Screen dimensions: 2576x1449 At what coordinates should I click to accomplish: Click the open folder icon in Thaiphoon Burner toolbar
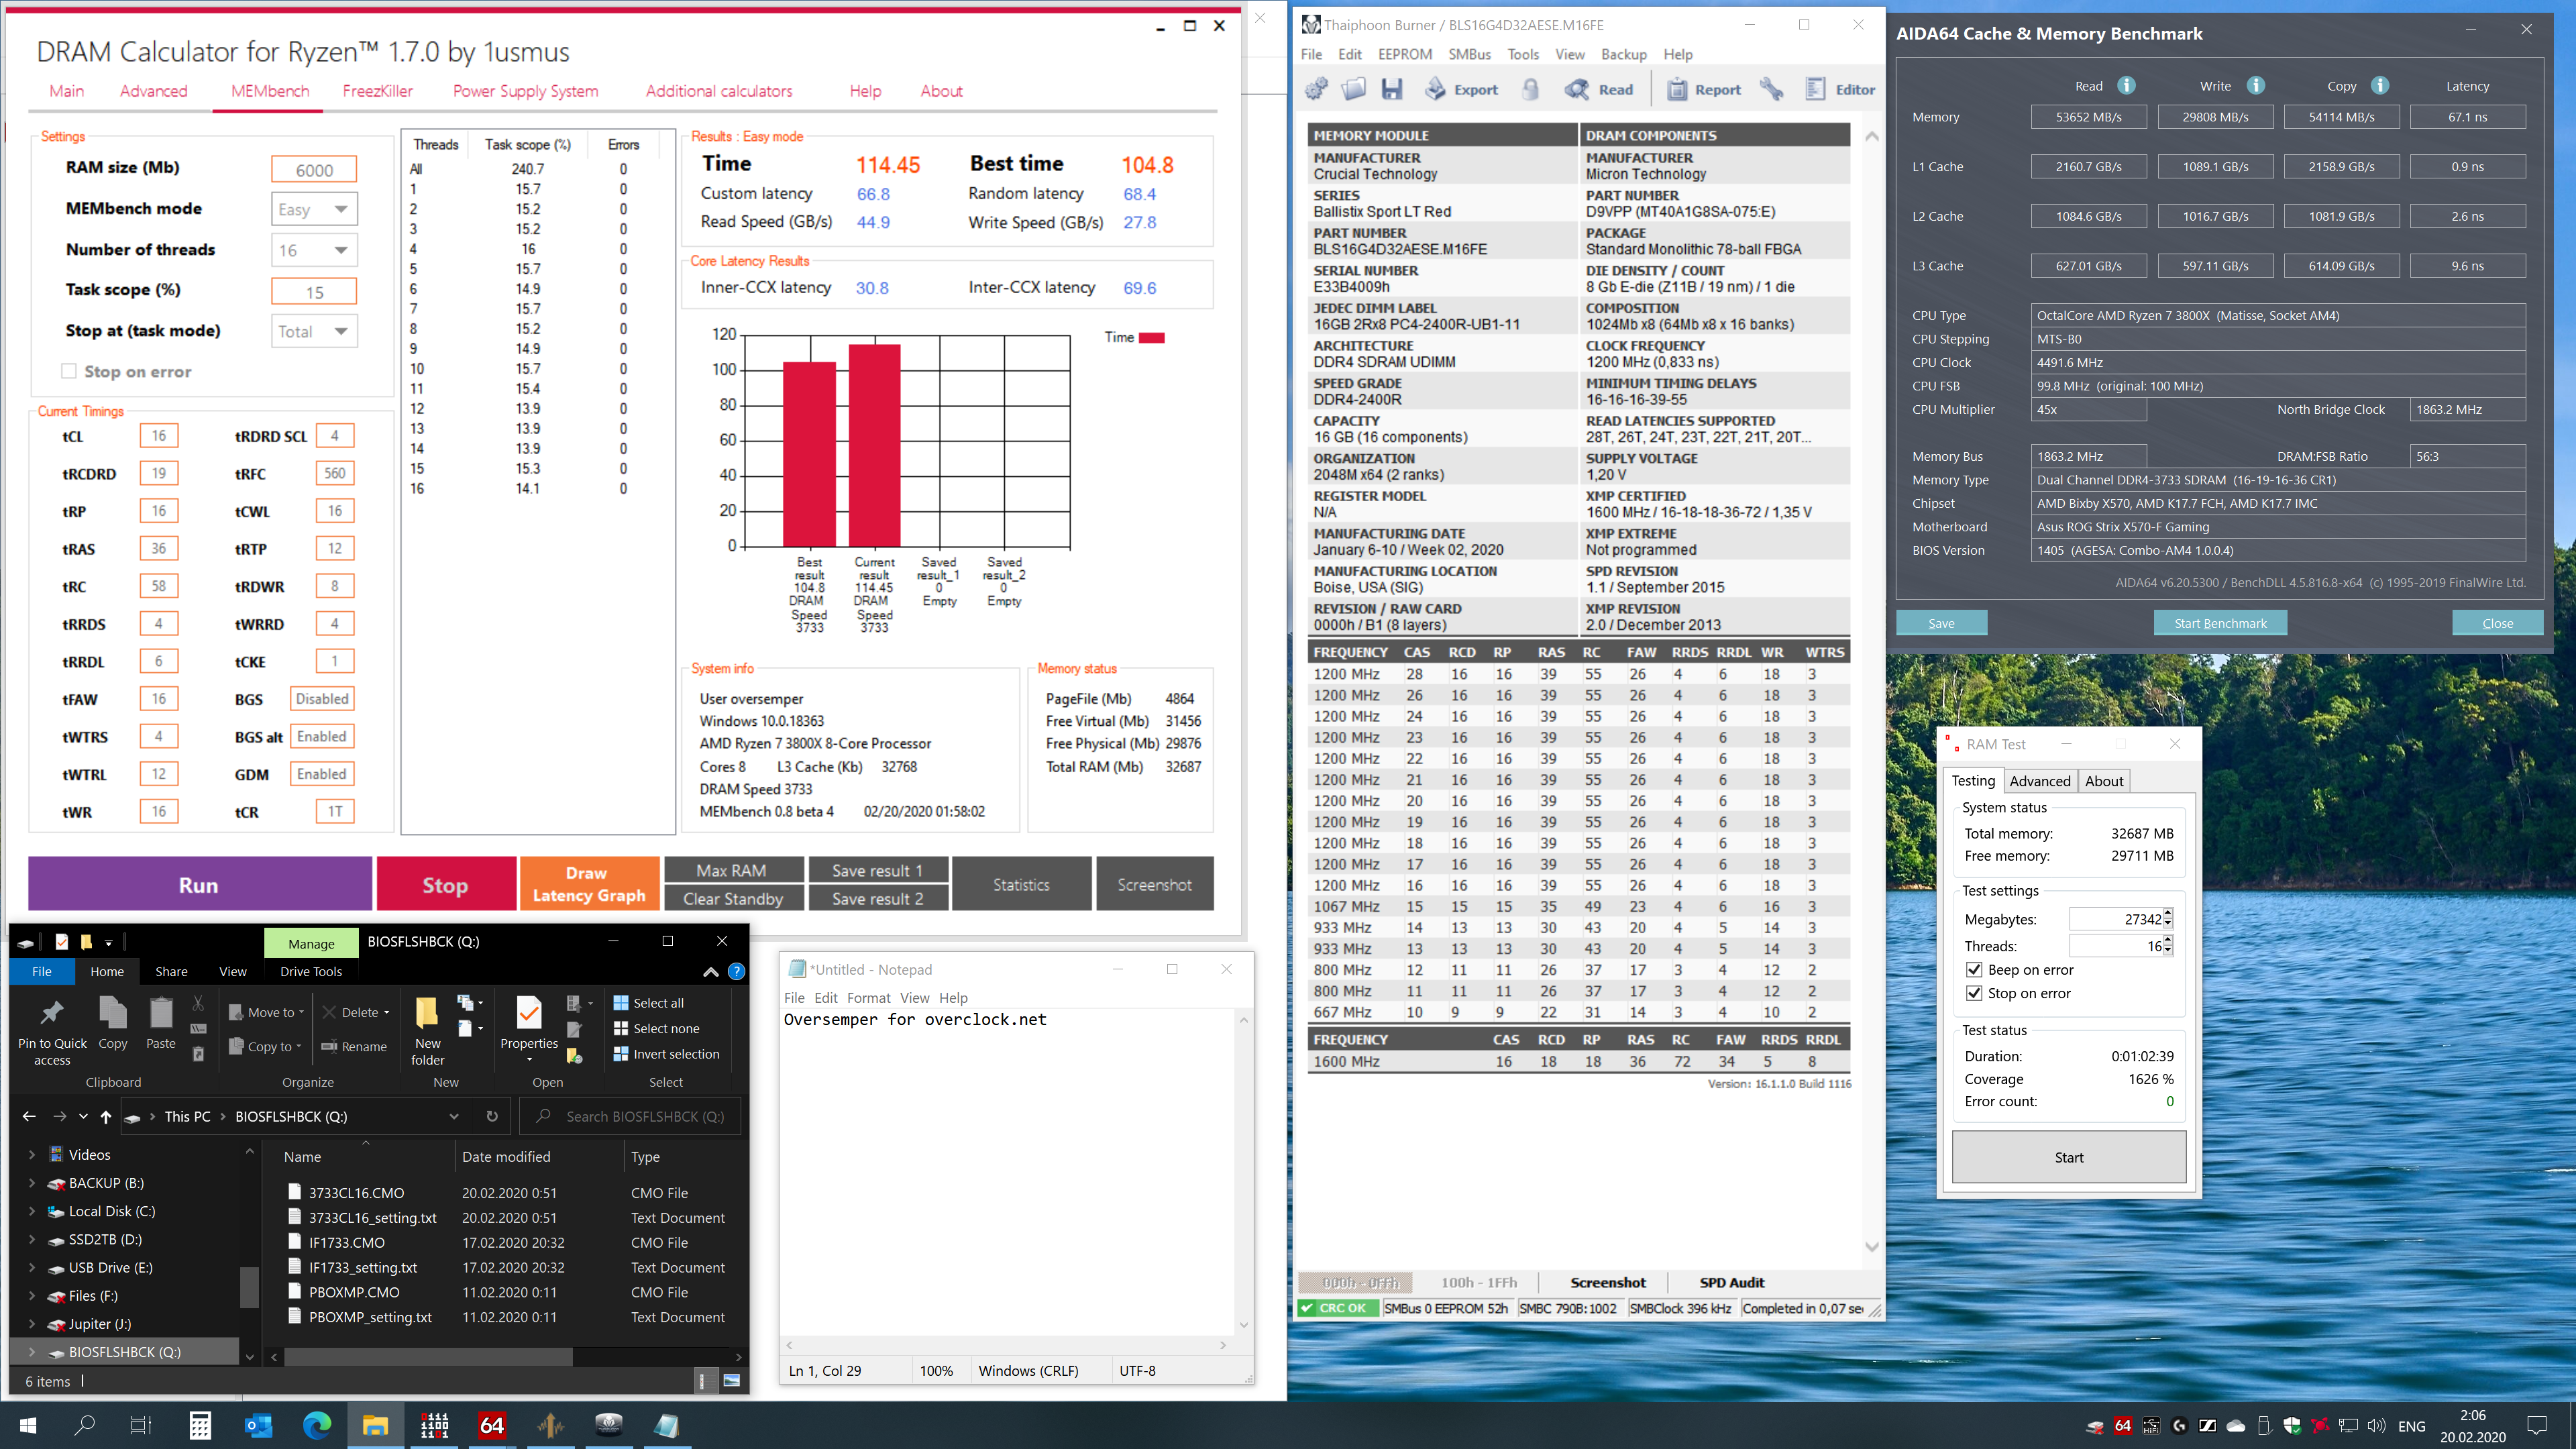pyautogui.click(x=1354, y=89)
